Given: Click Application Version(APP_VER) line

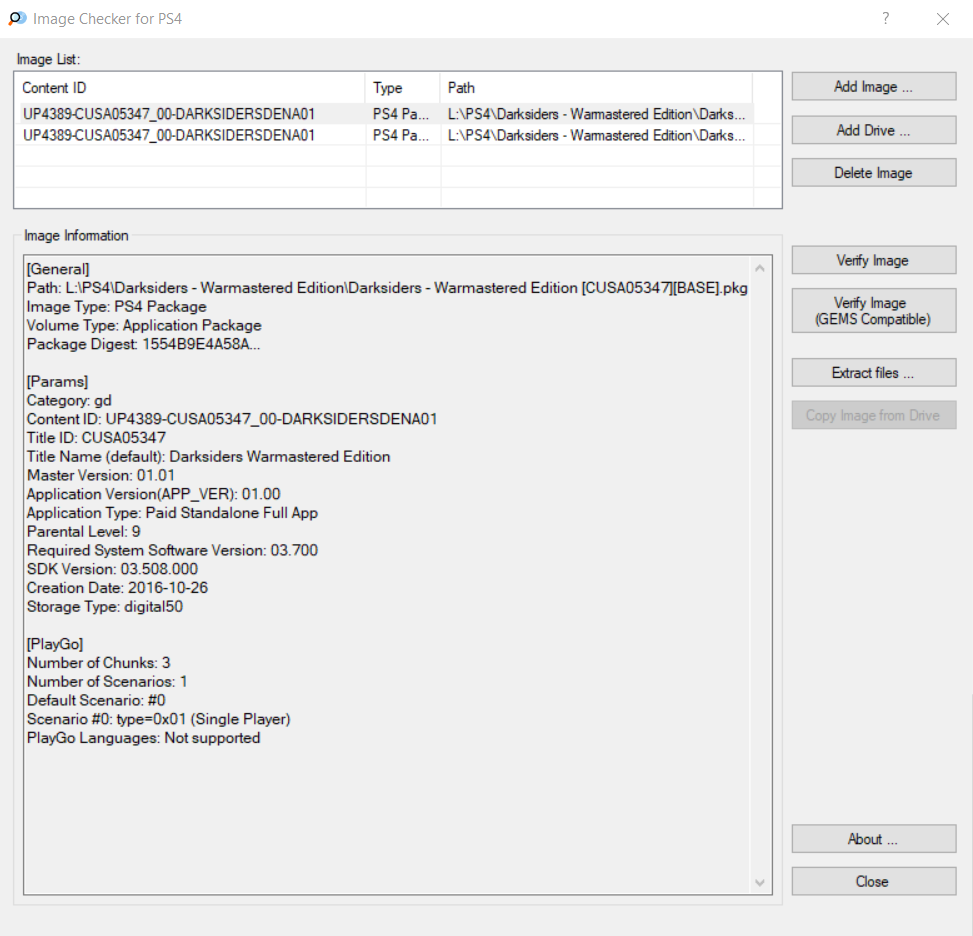Looking at the screenshot, I should pyautogui.click(x=153, y=494).
